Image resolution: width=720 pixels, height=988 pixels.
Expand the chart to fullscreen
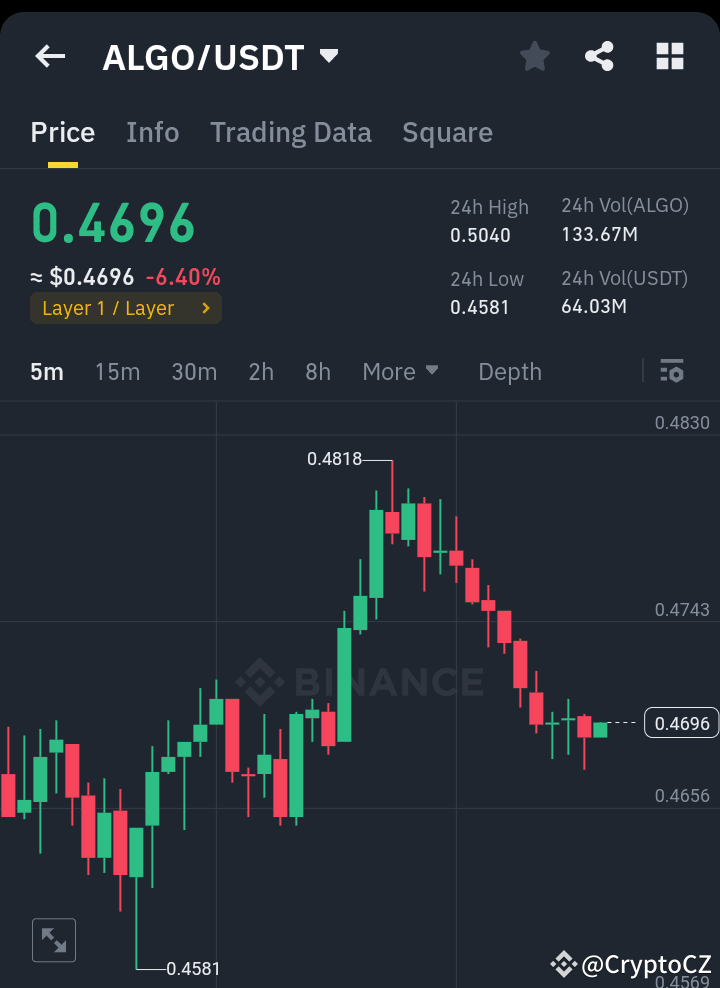tap(54, 939)
